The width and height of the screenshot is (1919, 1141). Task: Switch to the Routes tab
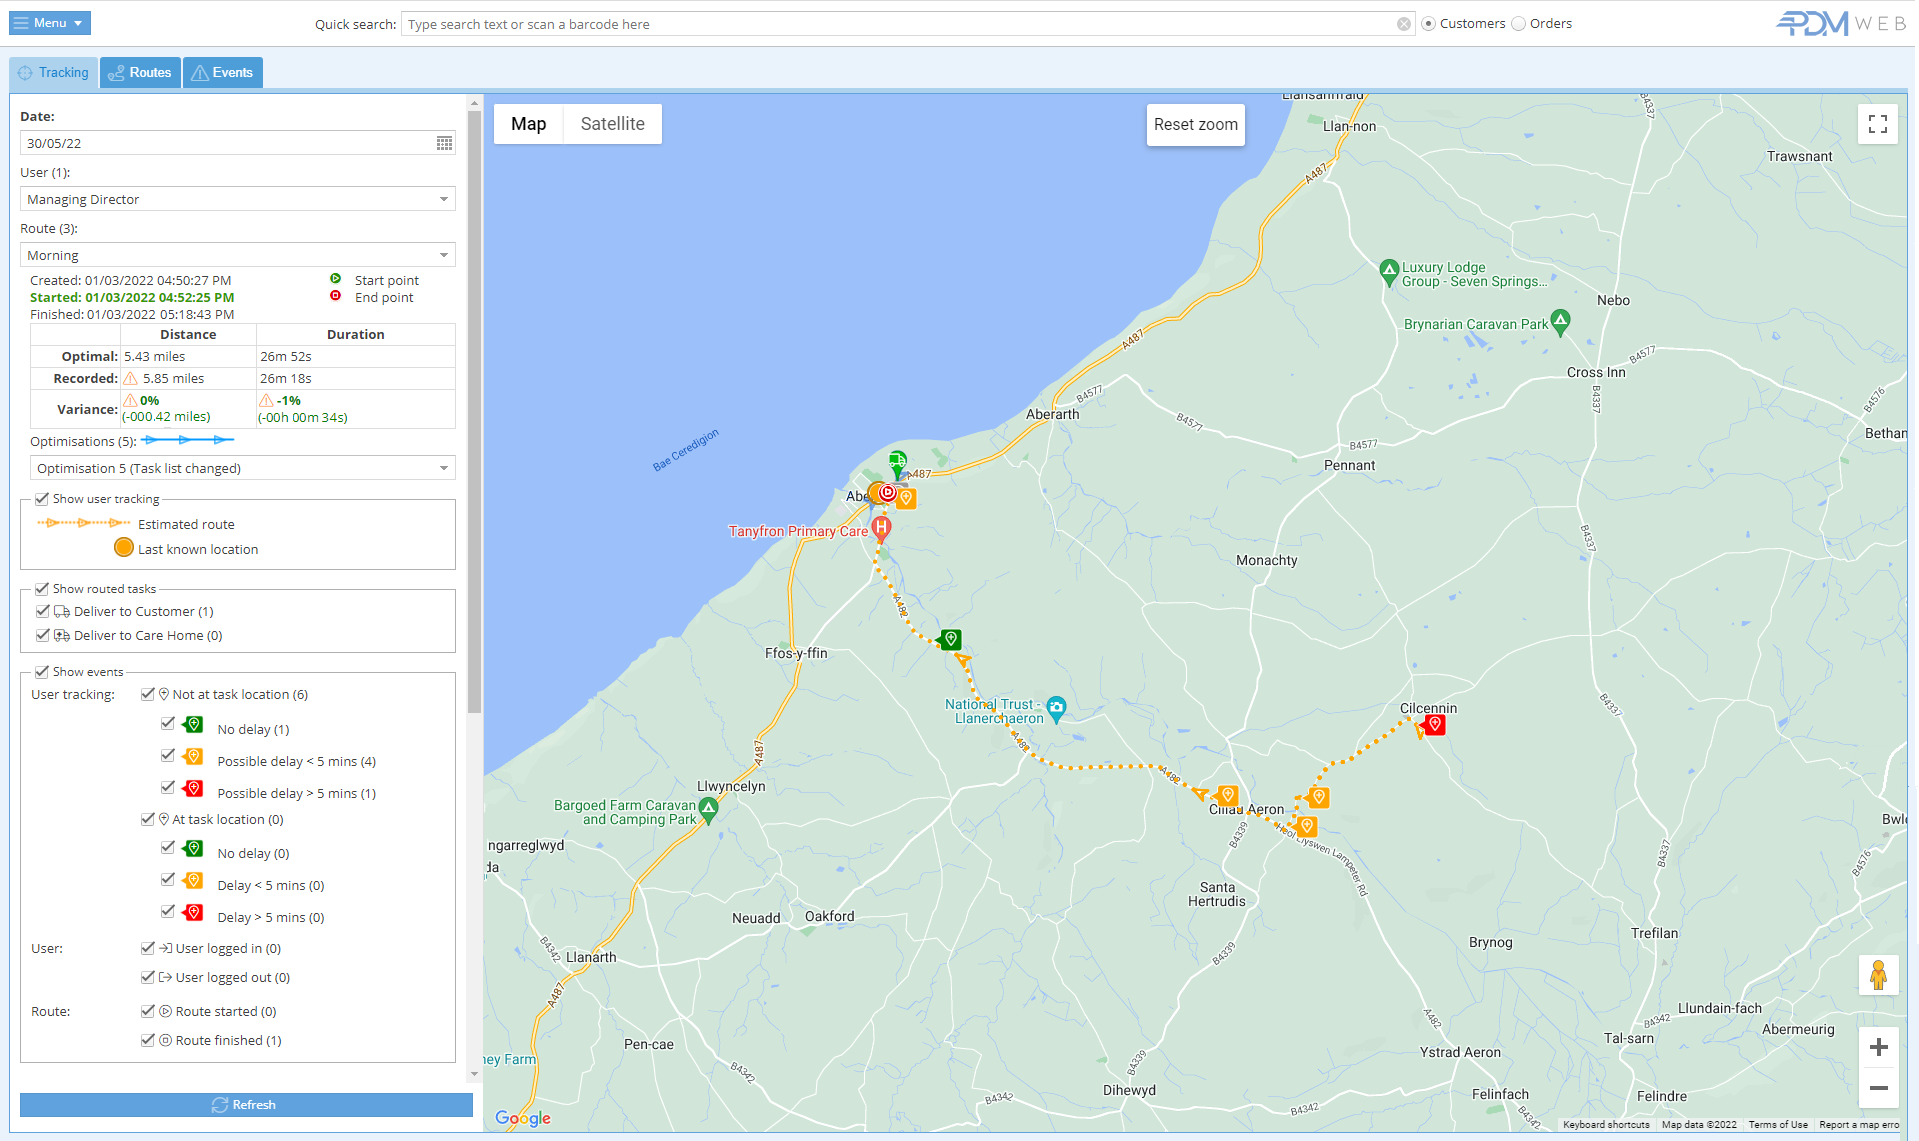tap(140, 72)
